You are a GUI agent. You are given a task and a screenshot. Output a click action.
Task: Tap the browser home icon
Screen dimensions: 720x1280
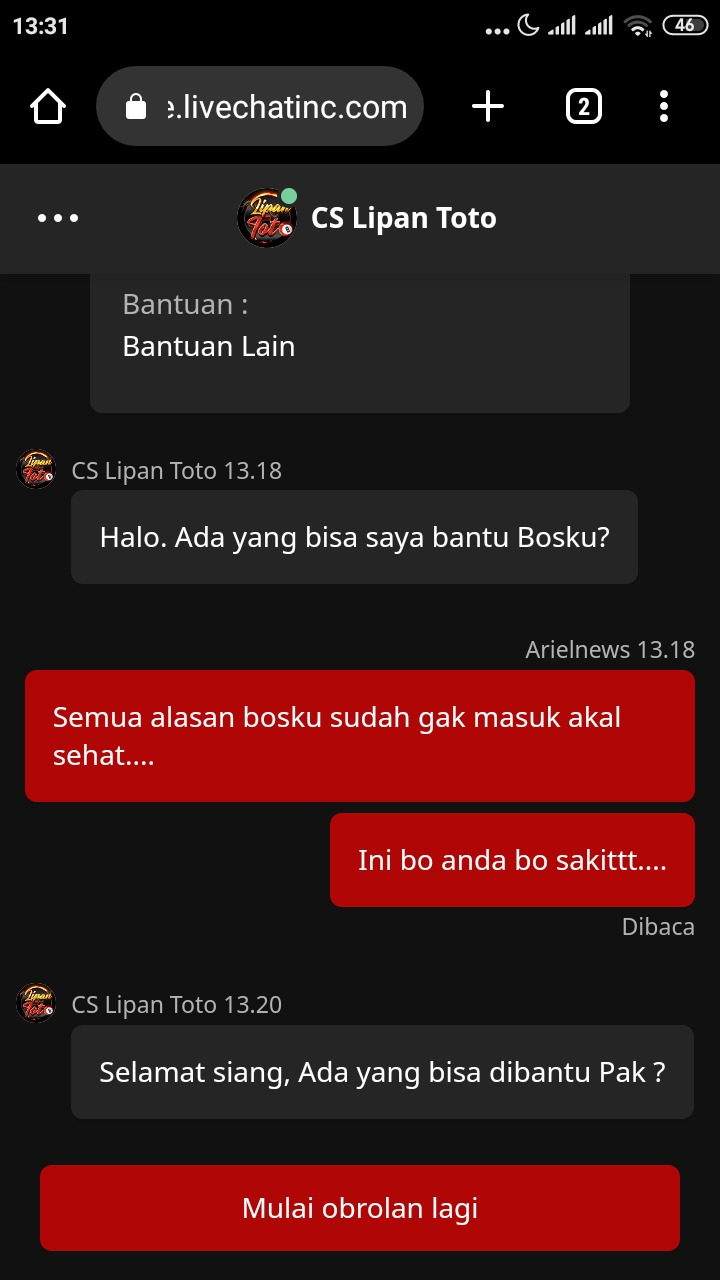tap(48, 106)
